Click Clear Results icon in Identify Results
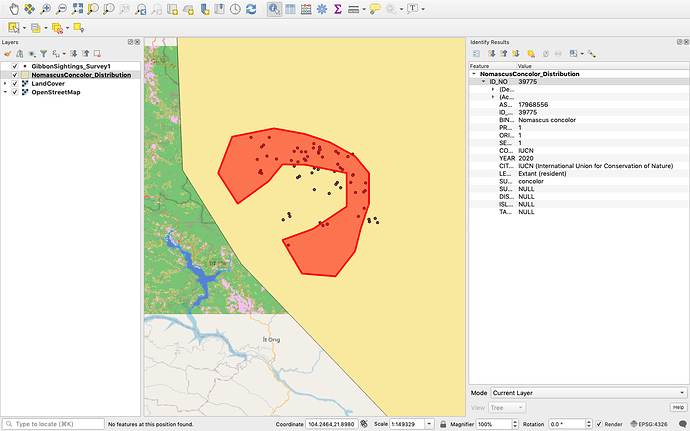The height and width of the screenshot is (431, 690). (x=531, y=54)
